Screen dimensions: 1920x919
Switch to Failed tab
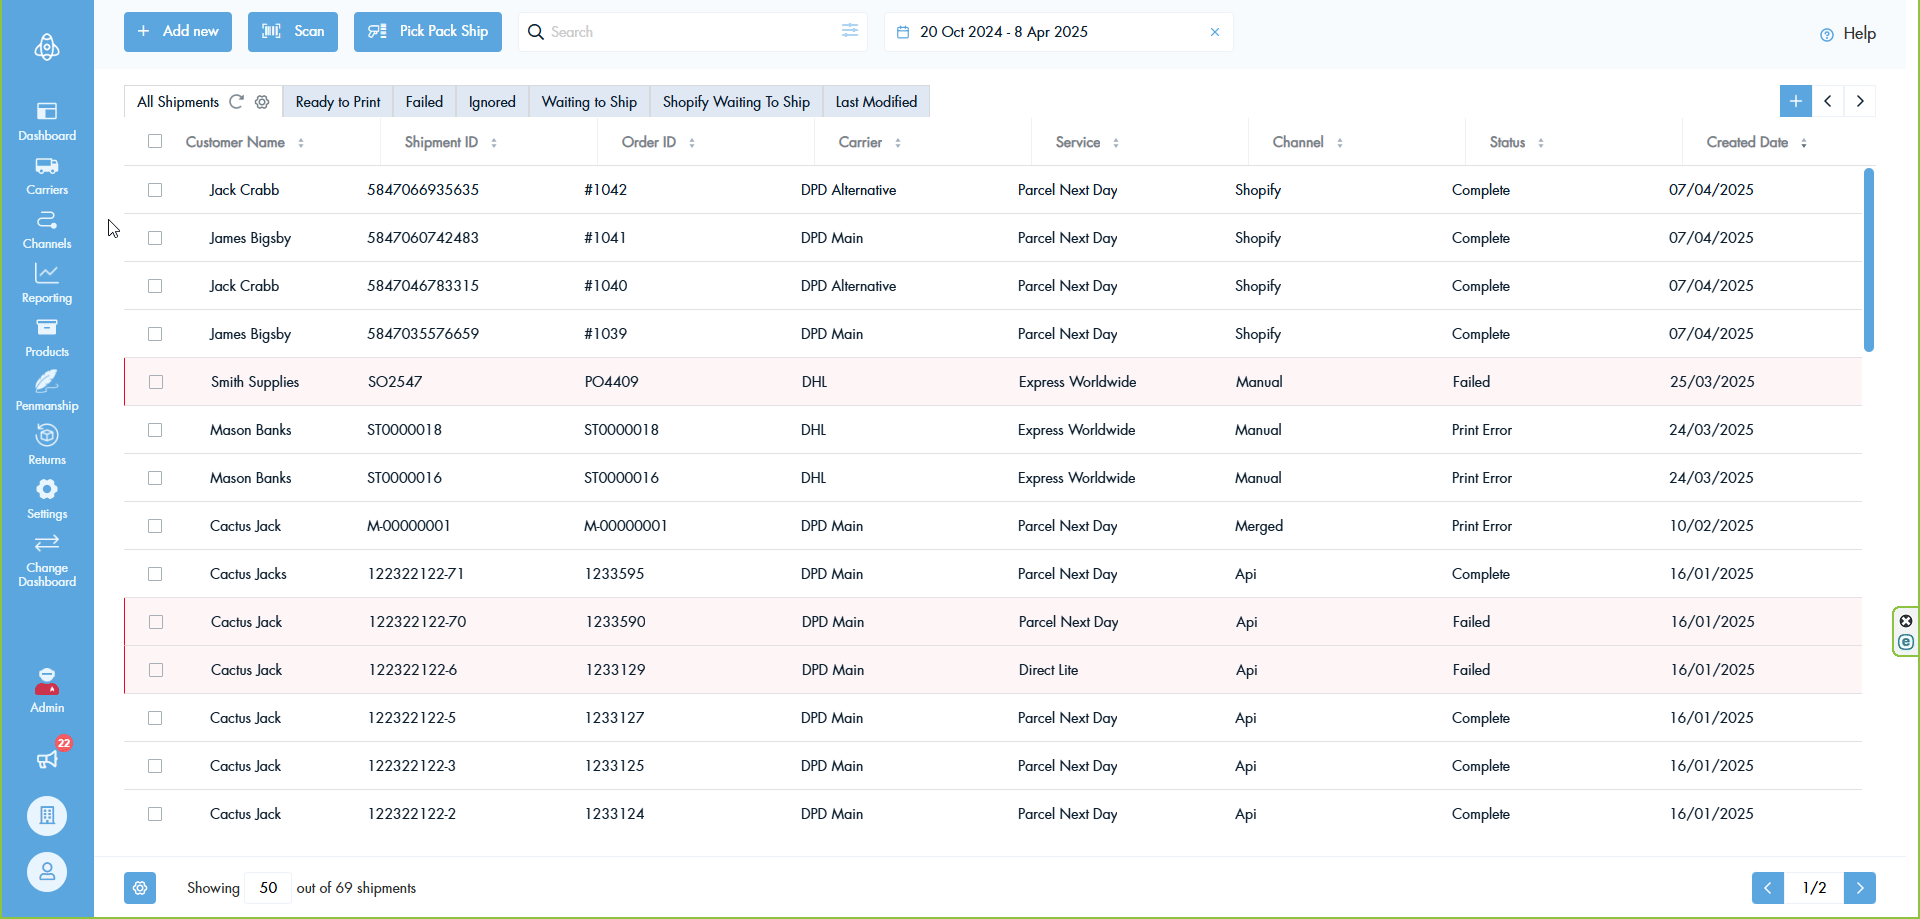pyautogui.click(x=424, y=102)
